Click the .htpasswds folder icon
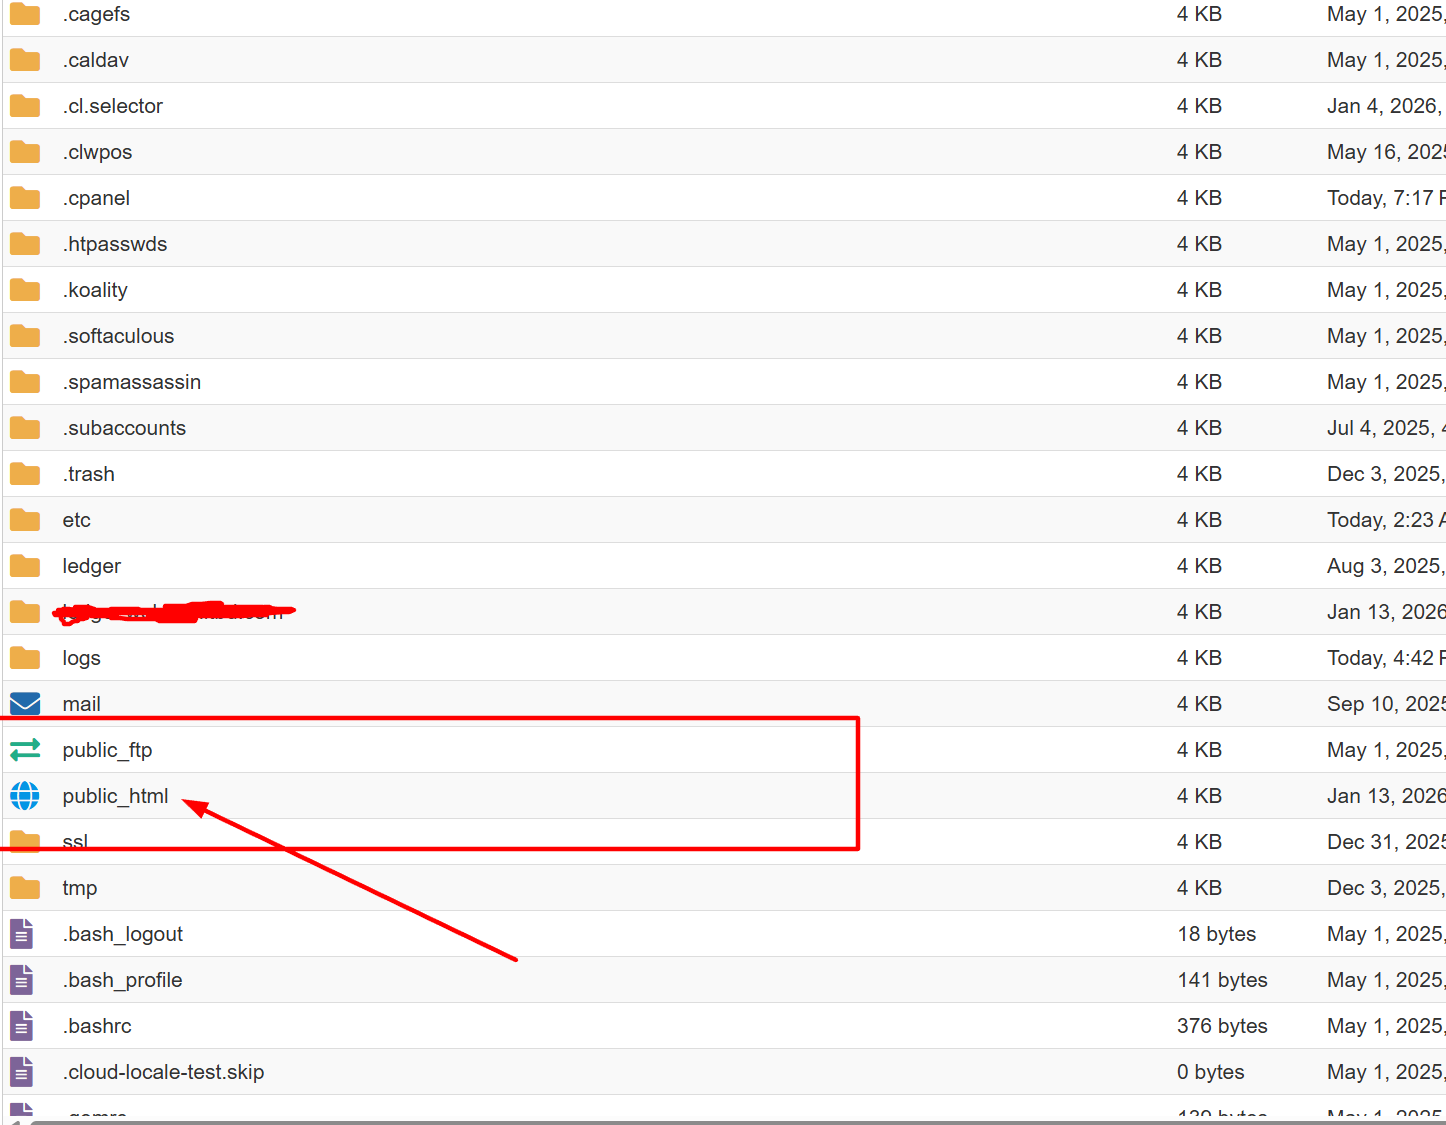This screenshot has width=1446, height=1125. click(x=25, y=244)
